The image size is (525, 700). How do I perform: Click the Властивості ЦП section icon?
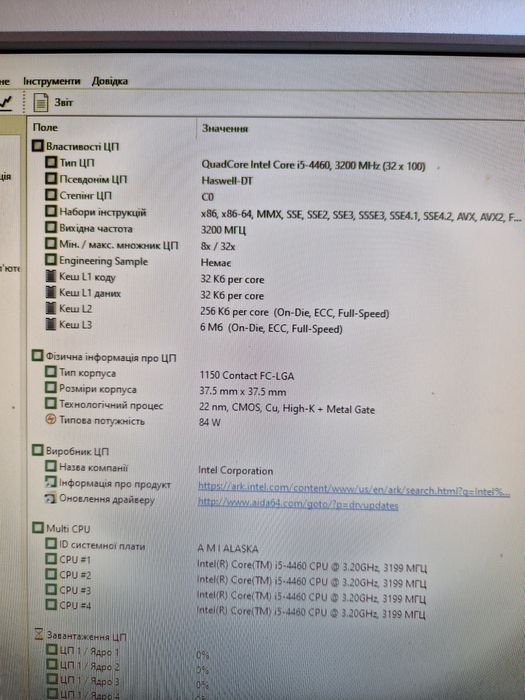38,146
